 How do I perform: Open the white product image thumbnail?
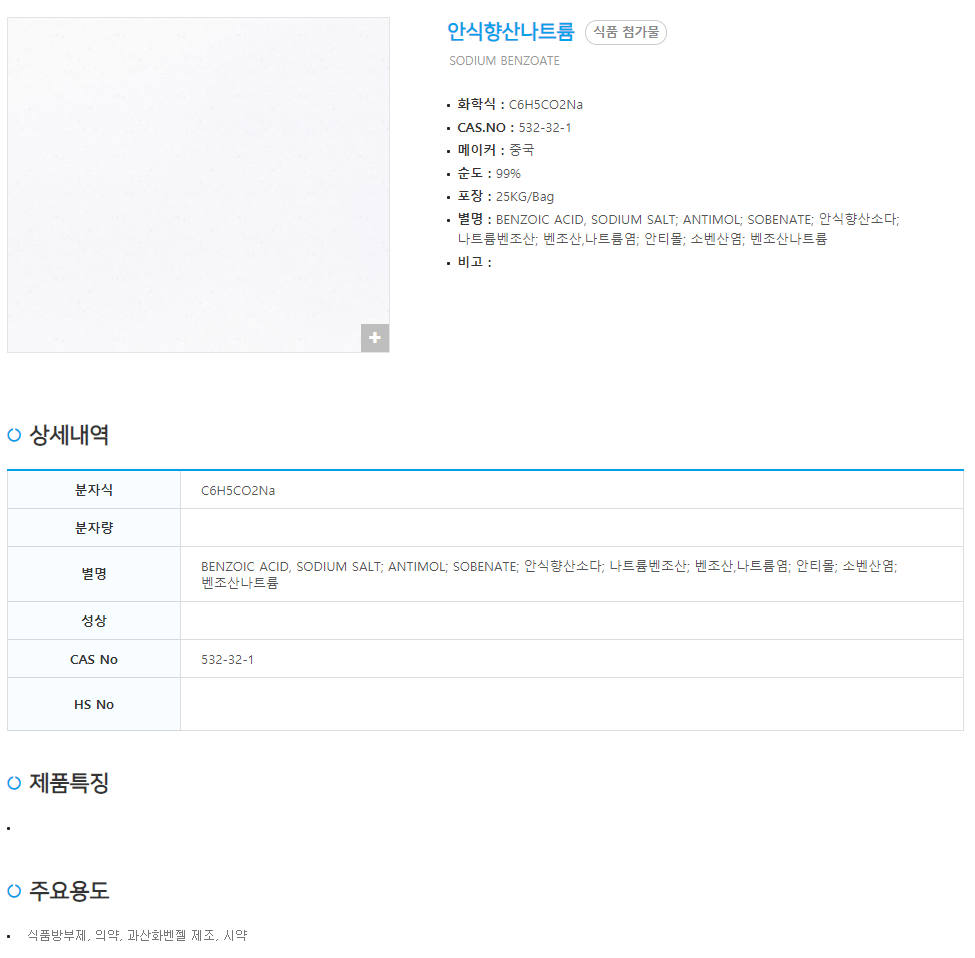[198, 184]
